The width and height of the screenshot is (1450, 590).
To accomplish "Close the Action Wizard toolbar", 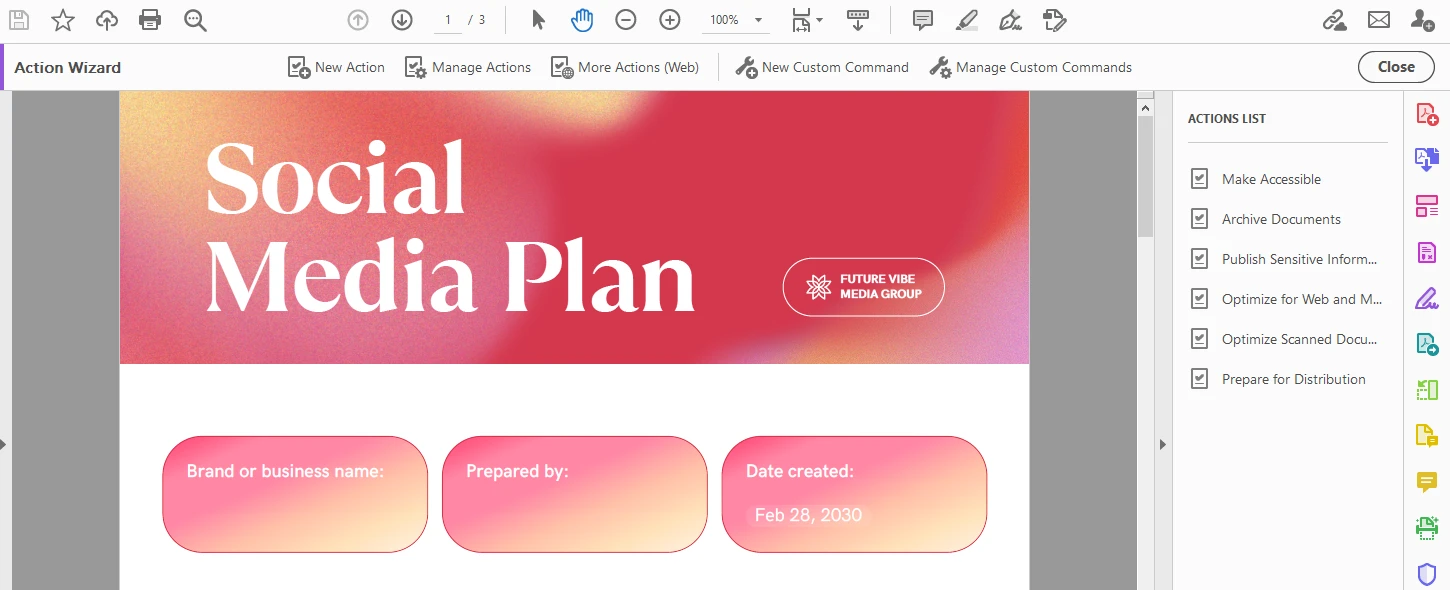I will (1396, 67).
